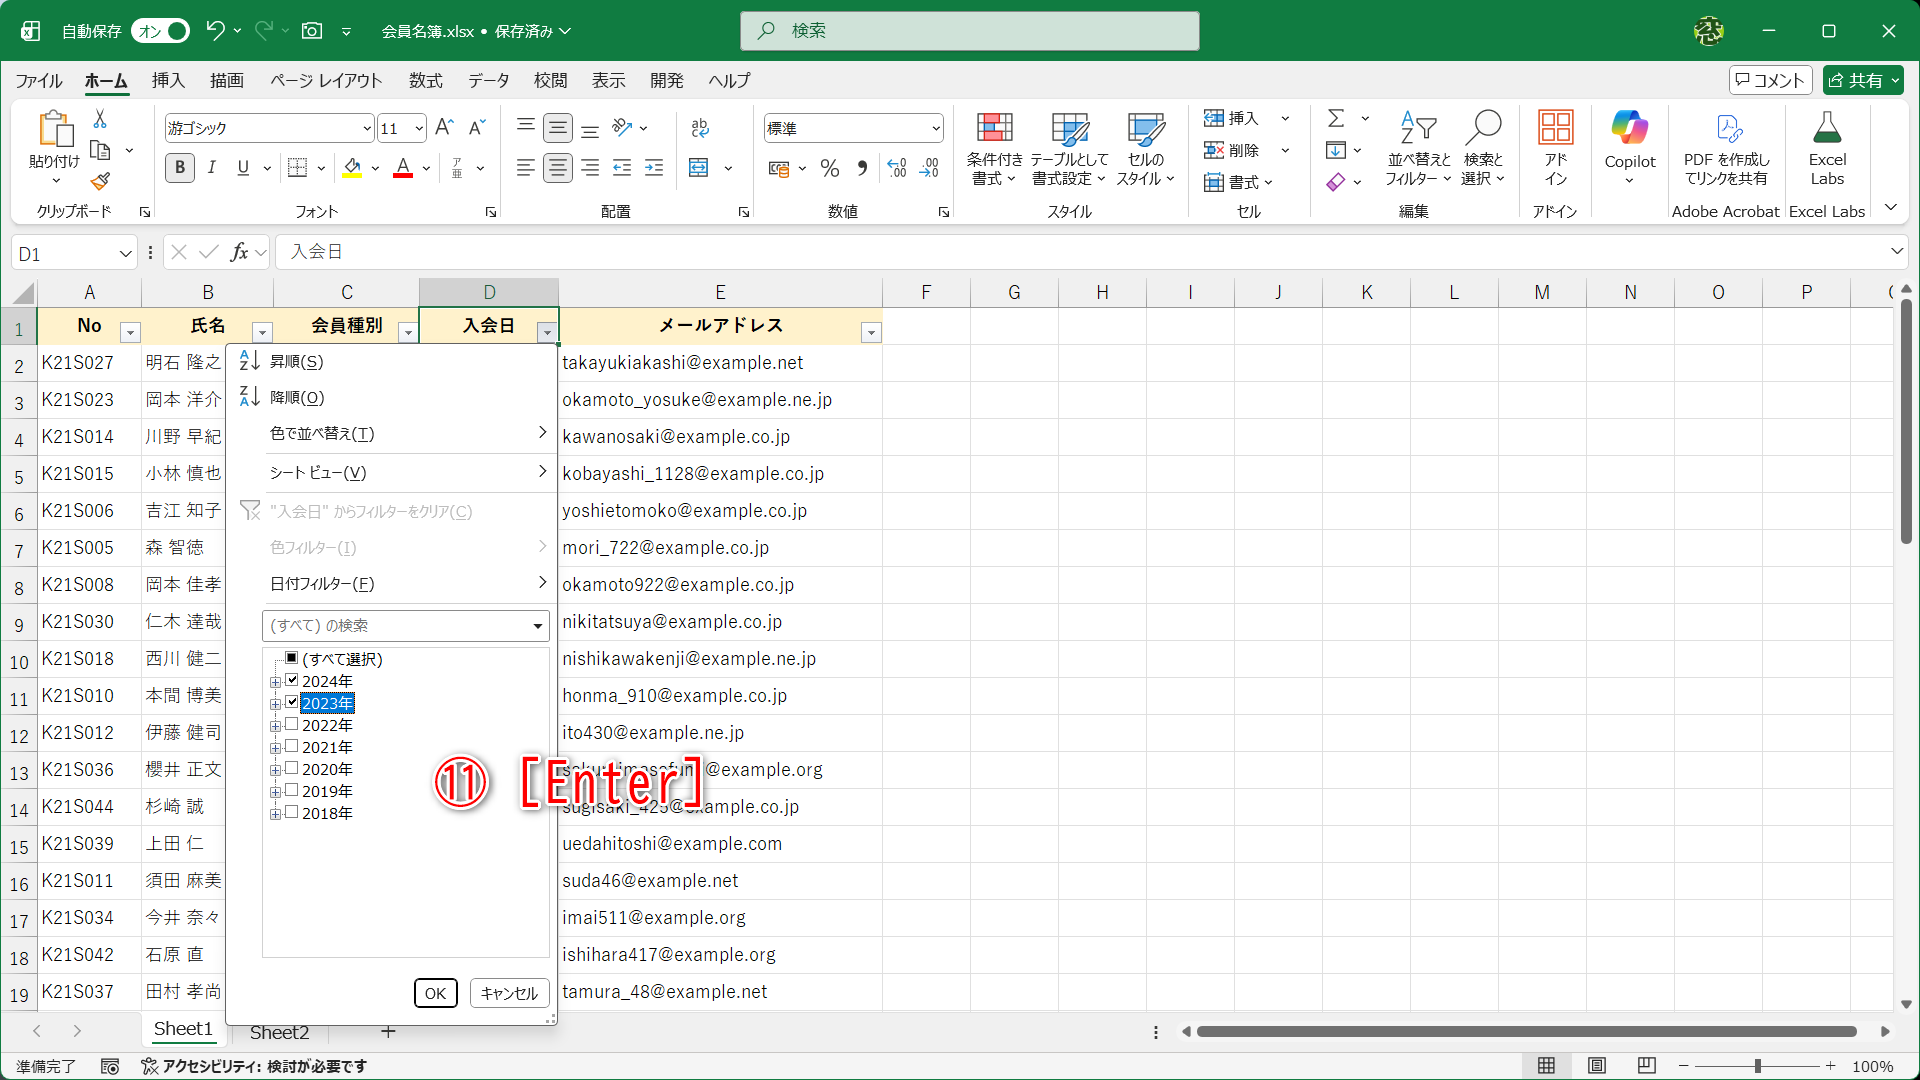1920x1080 pixels.
Task: Click the AutoSum sigma icon
Action: pyautogui.click(x=1336, y=118)
